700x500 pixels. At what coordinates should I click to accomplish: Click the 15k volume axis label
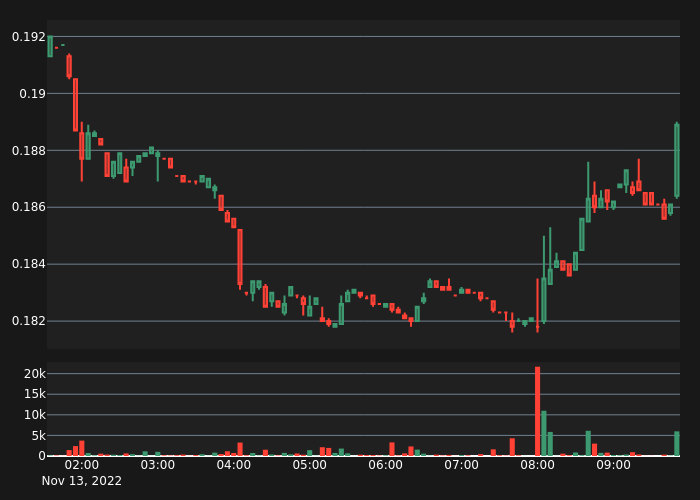[34, 394]
